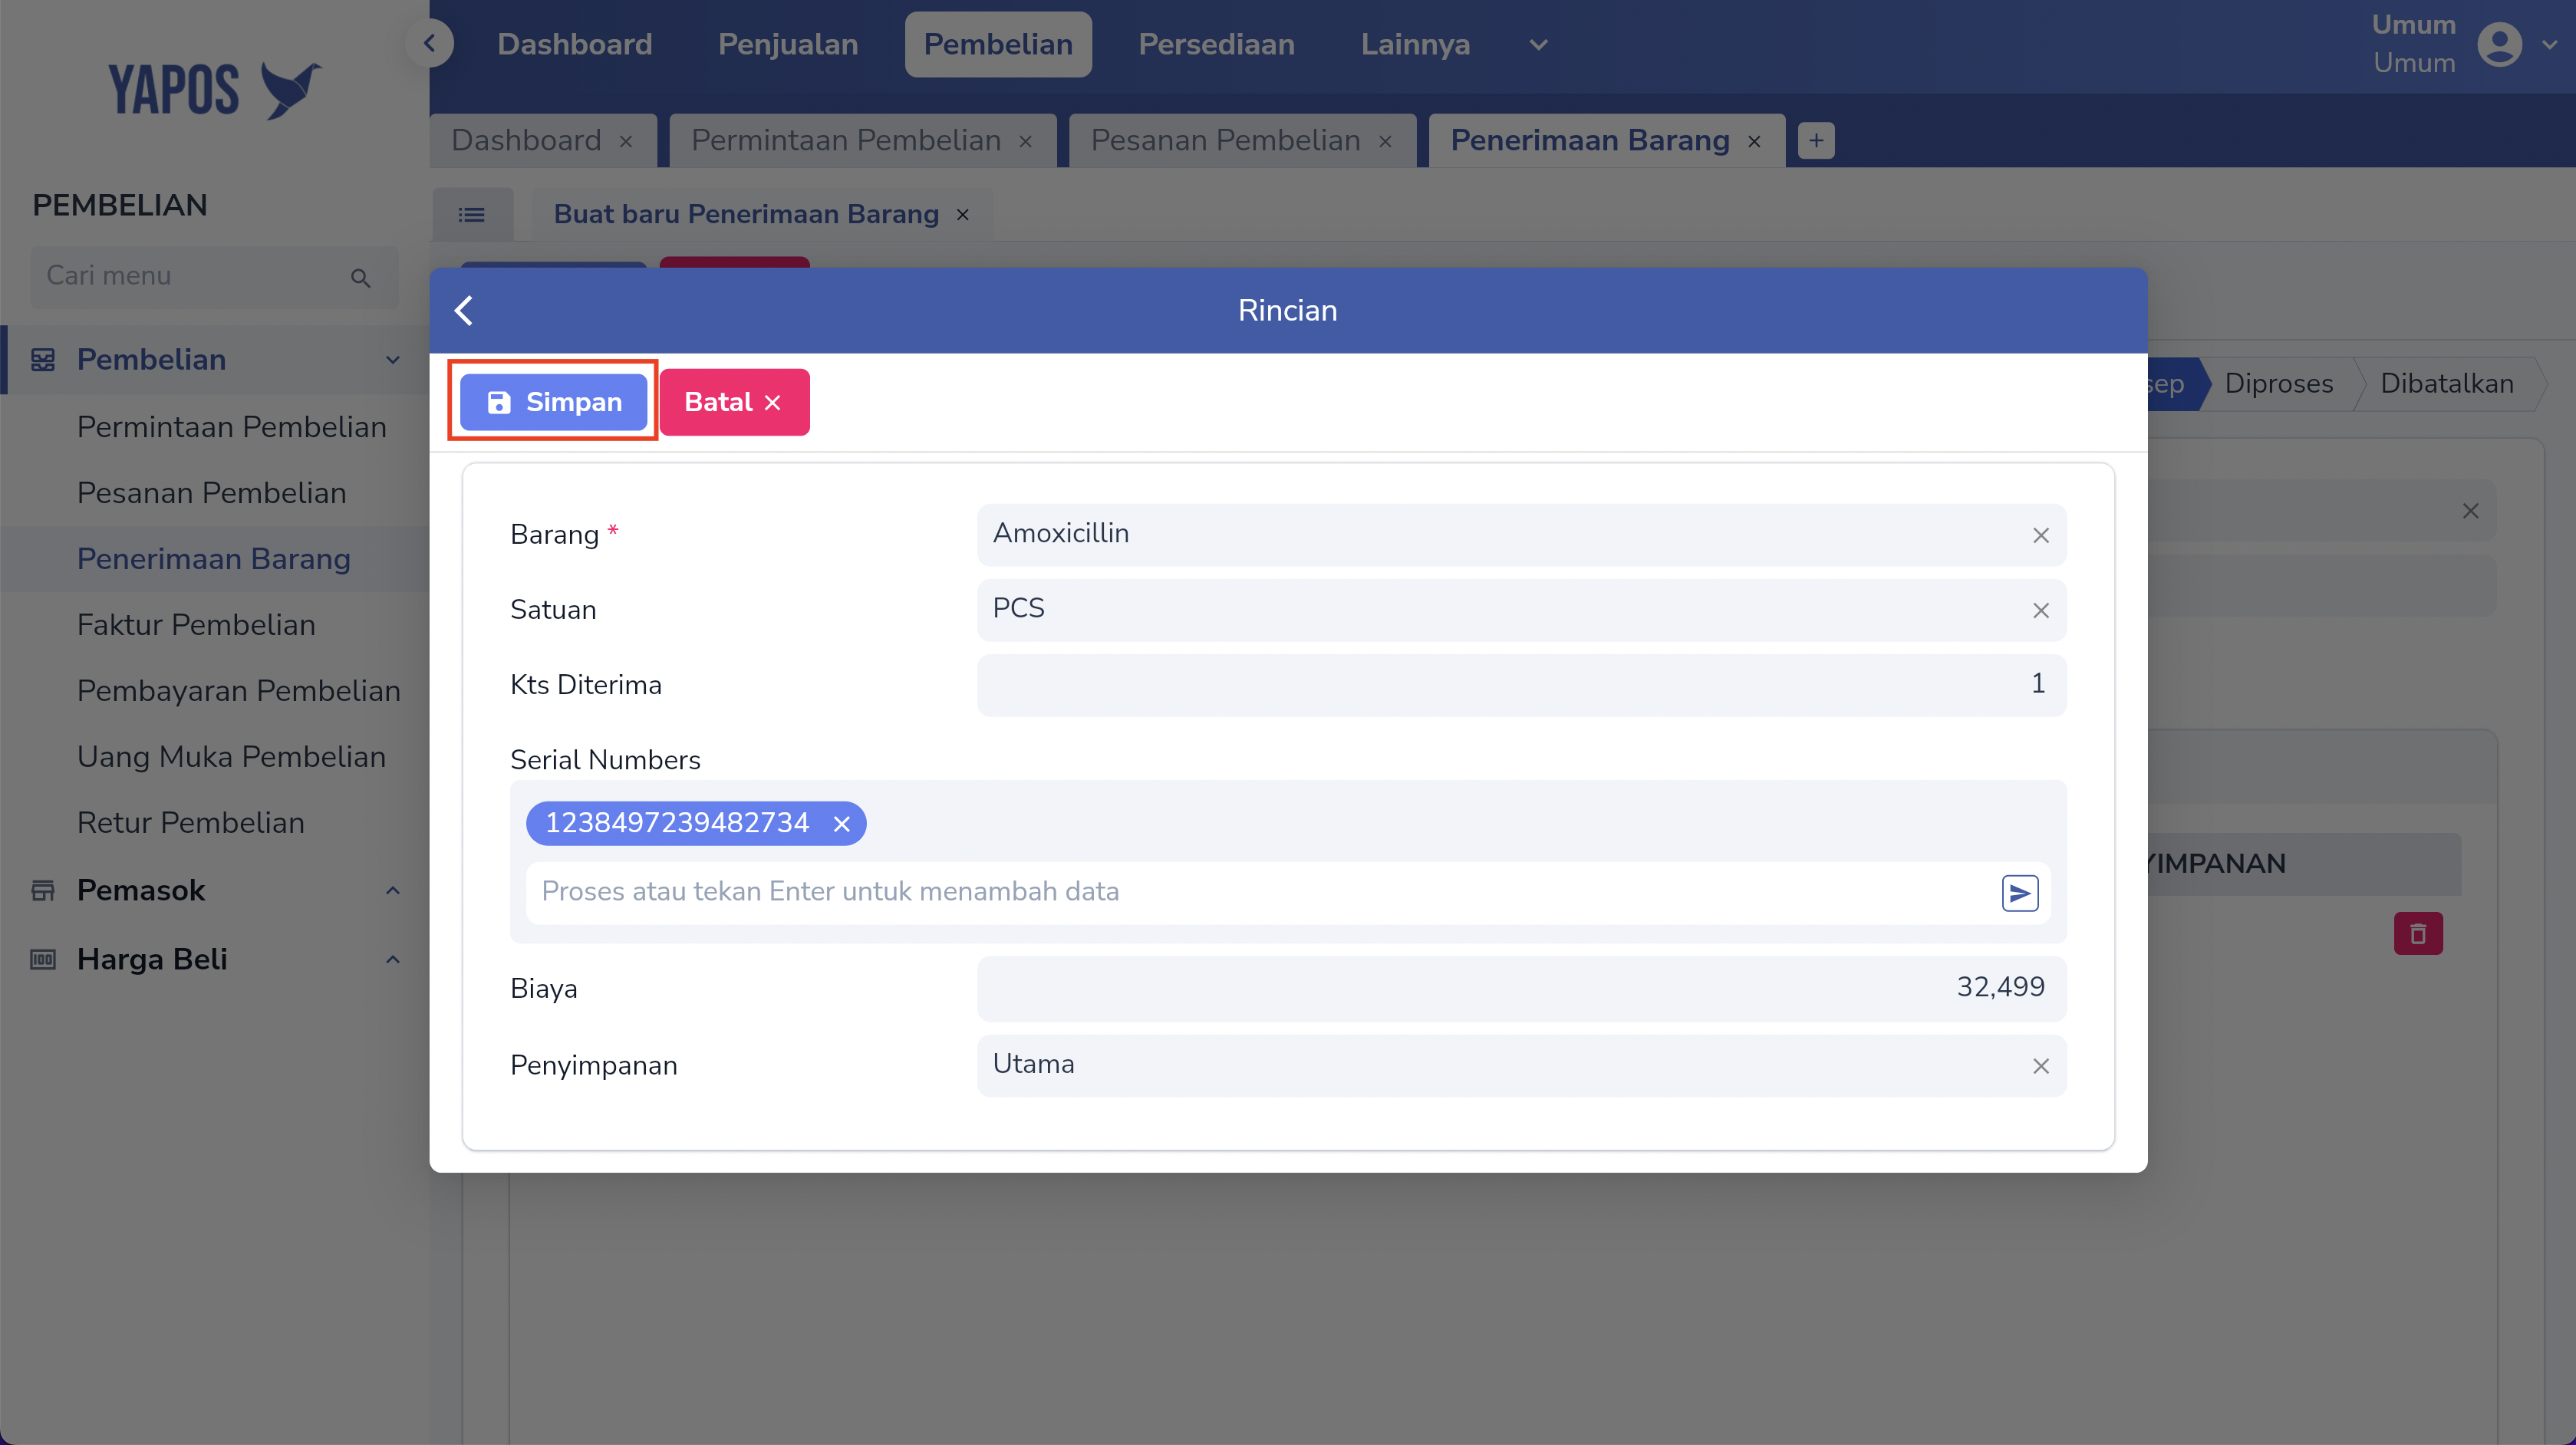This screenshot has width=2576, height=1445.
Task: Click the send arrow icon in Serial Numbers
Action: [2019, 892]
